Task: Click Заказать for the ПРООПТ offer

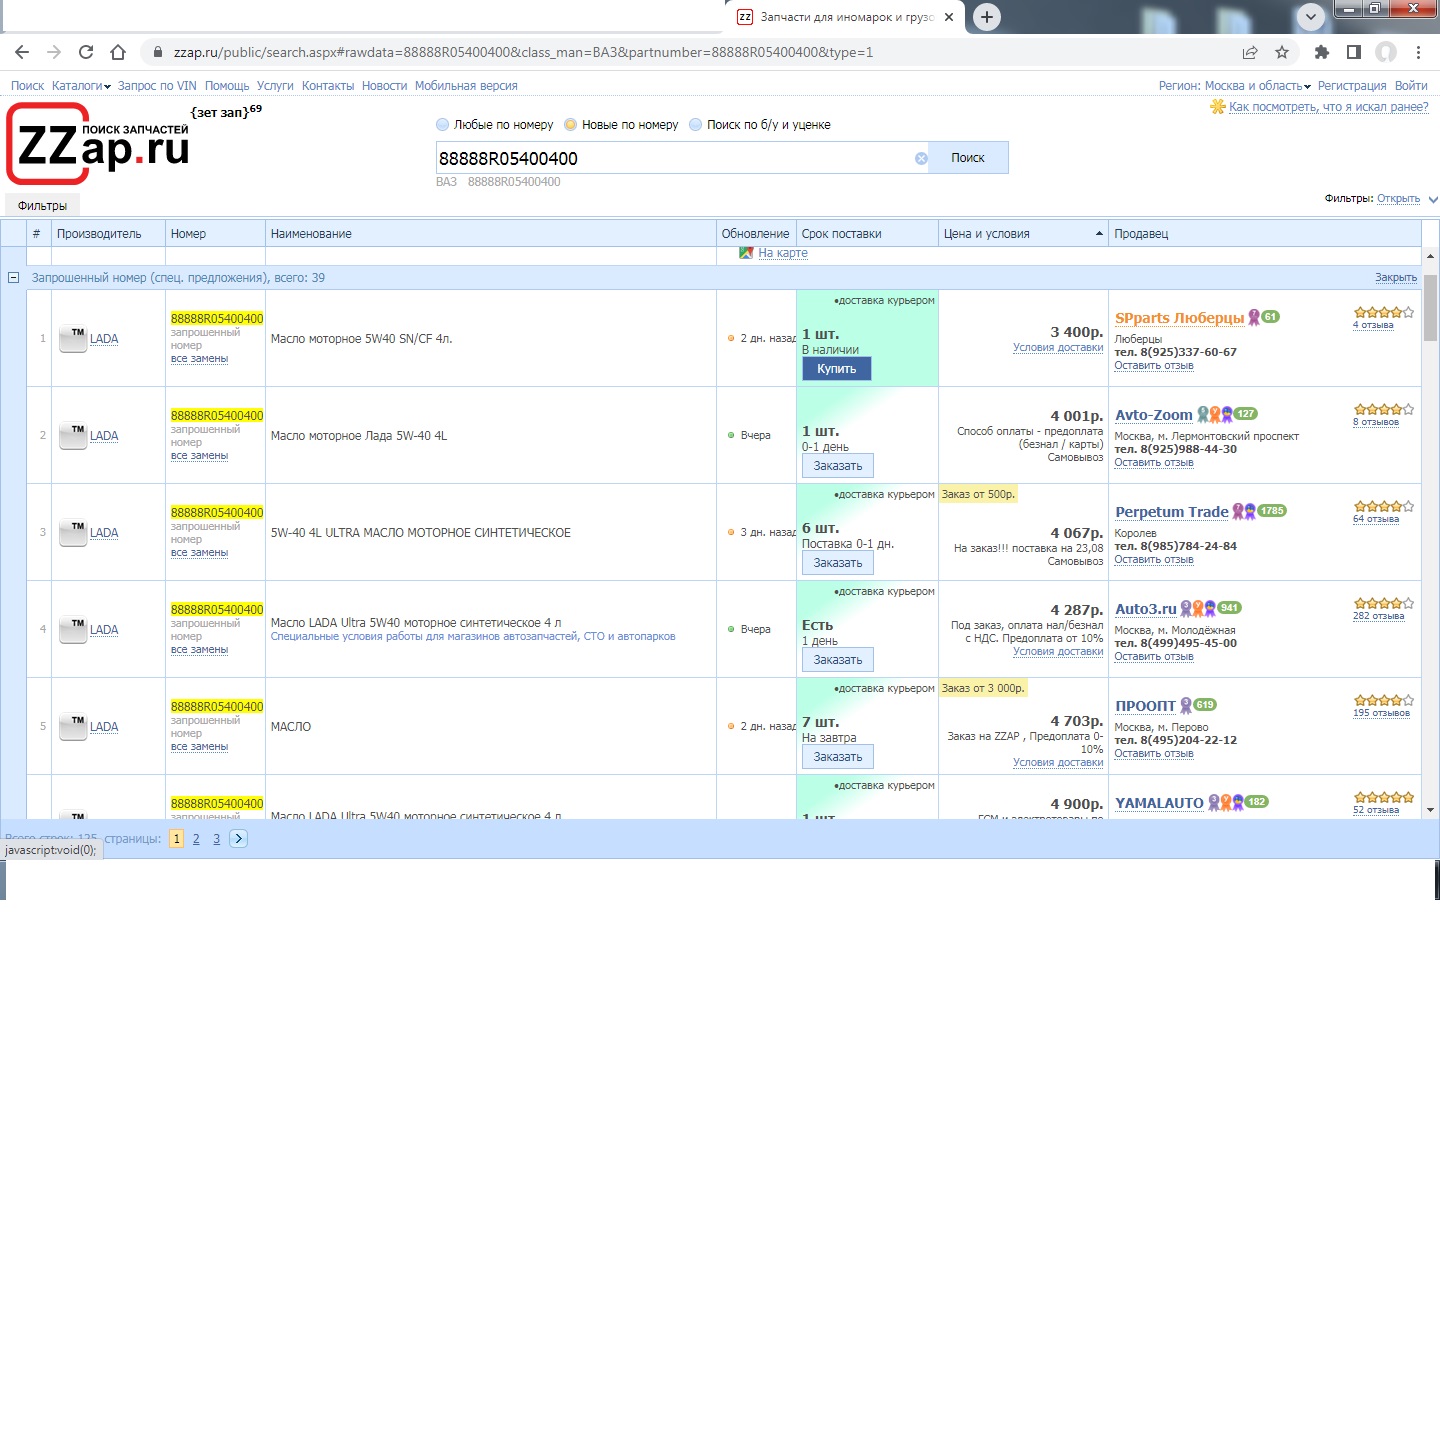Action: pos(838,757)
